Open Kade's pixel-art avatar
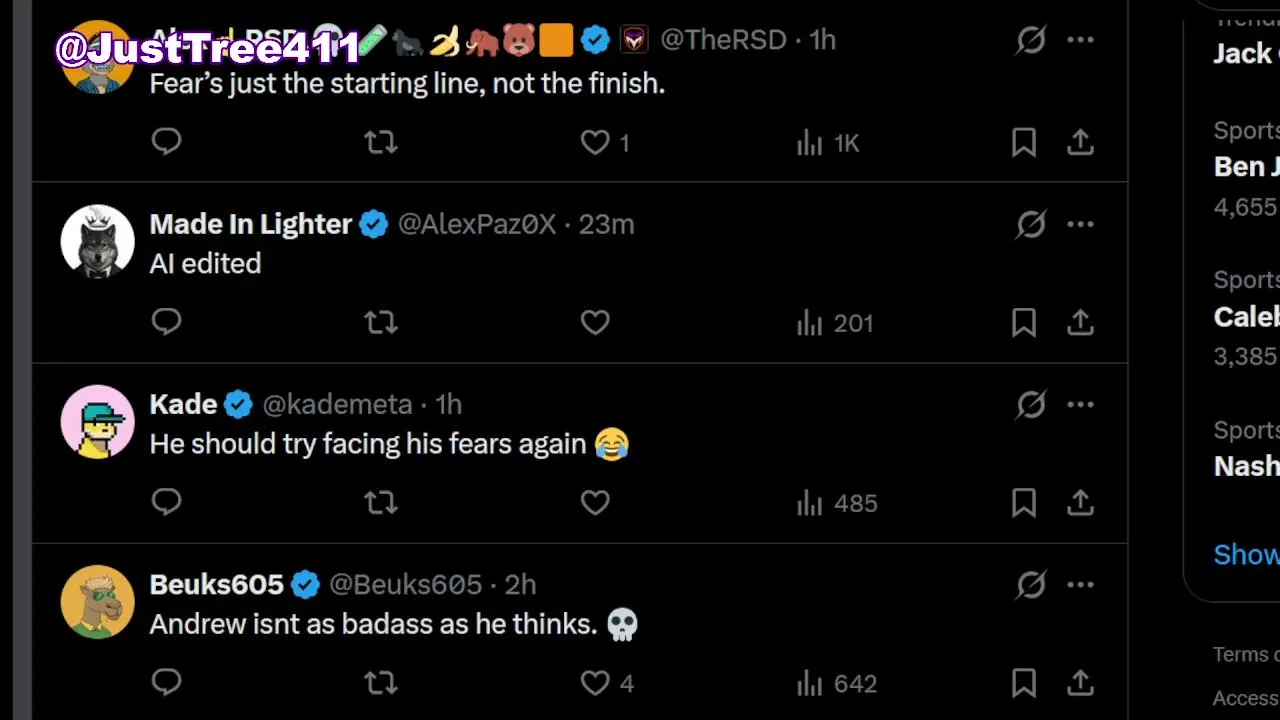 point(97,421)
